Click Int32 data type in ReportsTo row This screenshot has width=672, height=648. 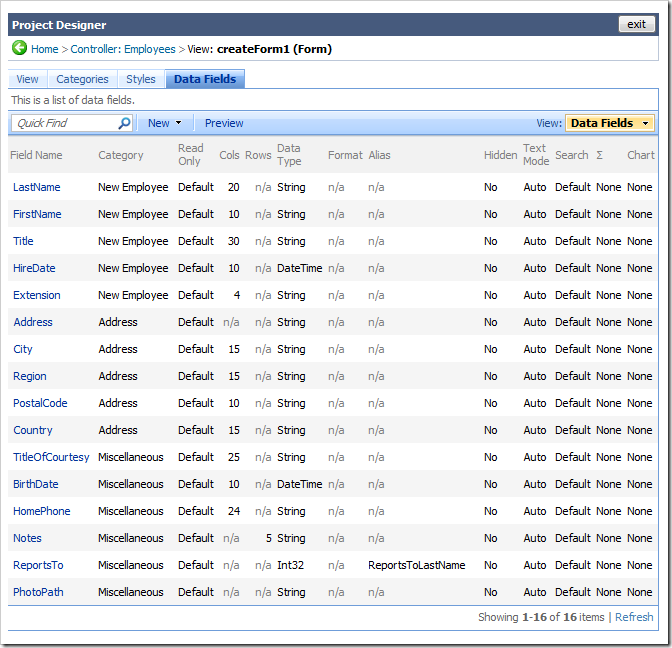[290, 565]
